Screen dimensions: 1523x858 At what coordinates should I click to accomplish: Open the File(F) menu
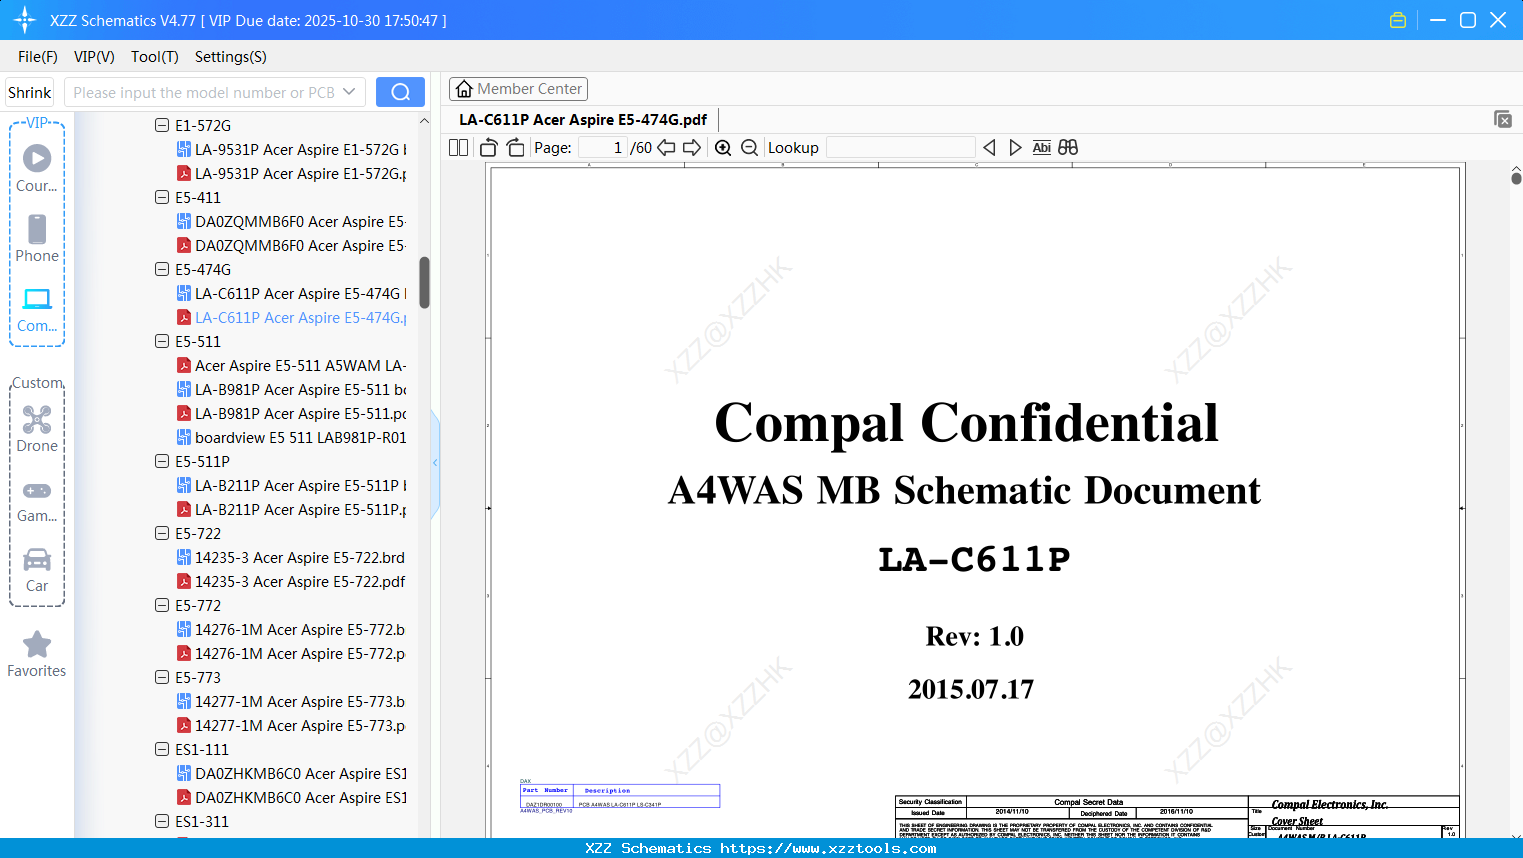coord(38,57)
